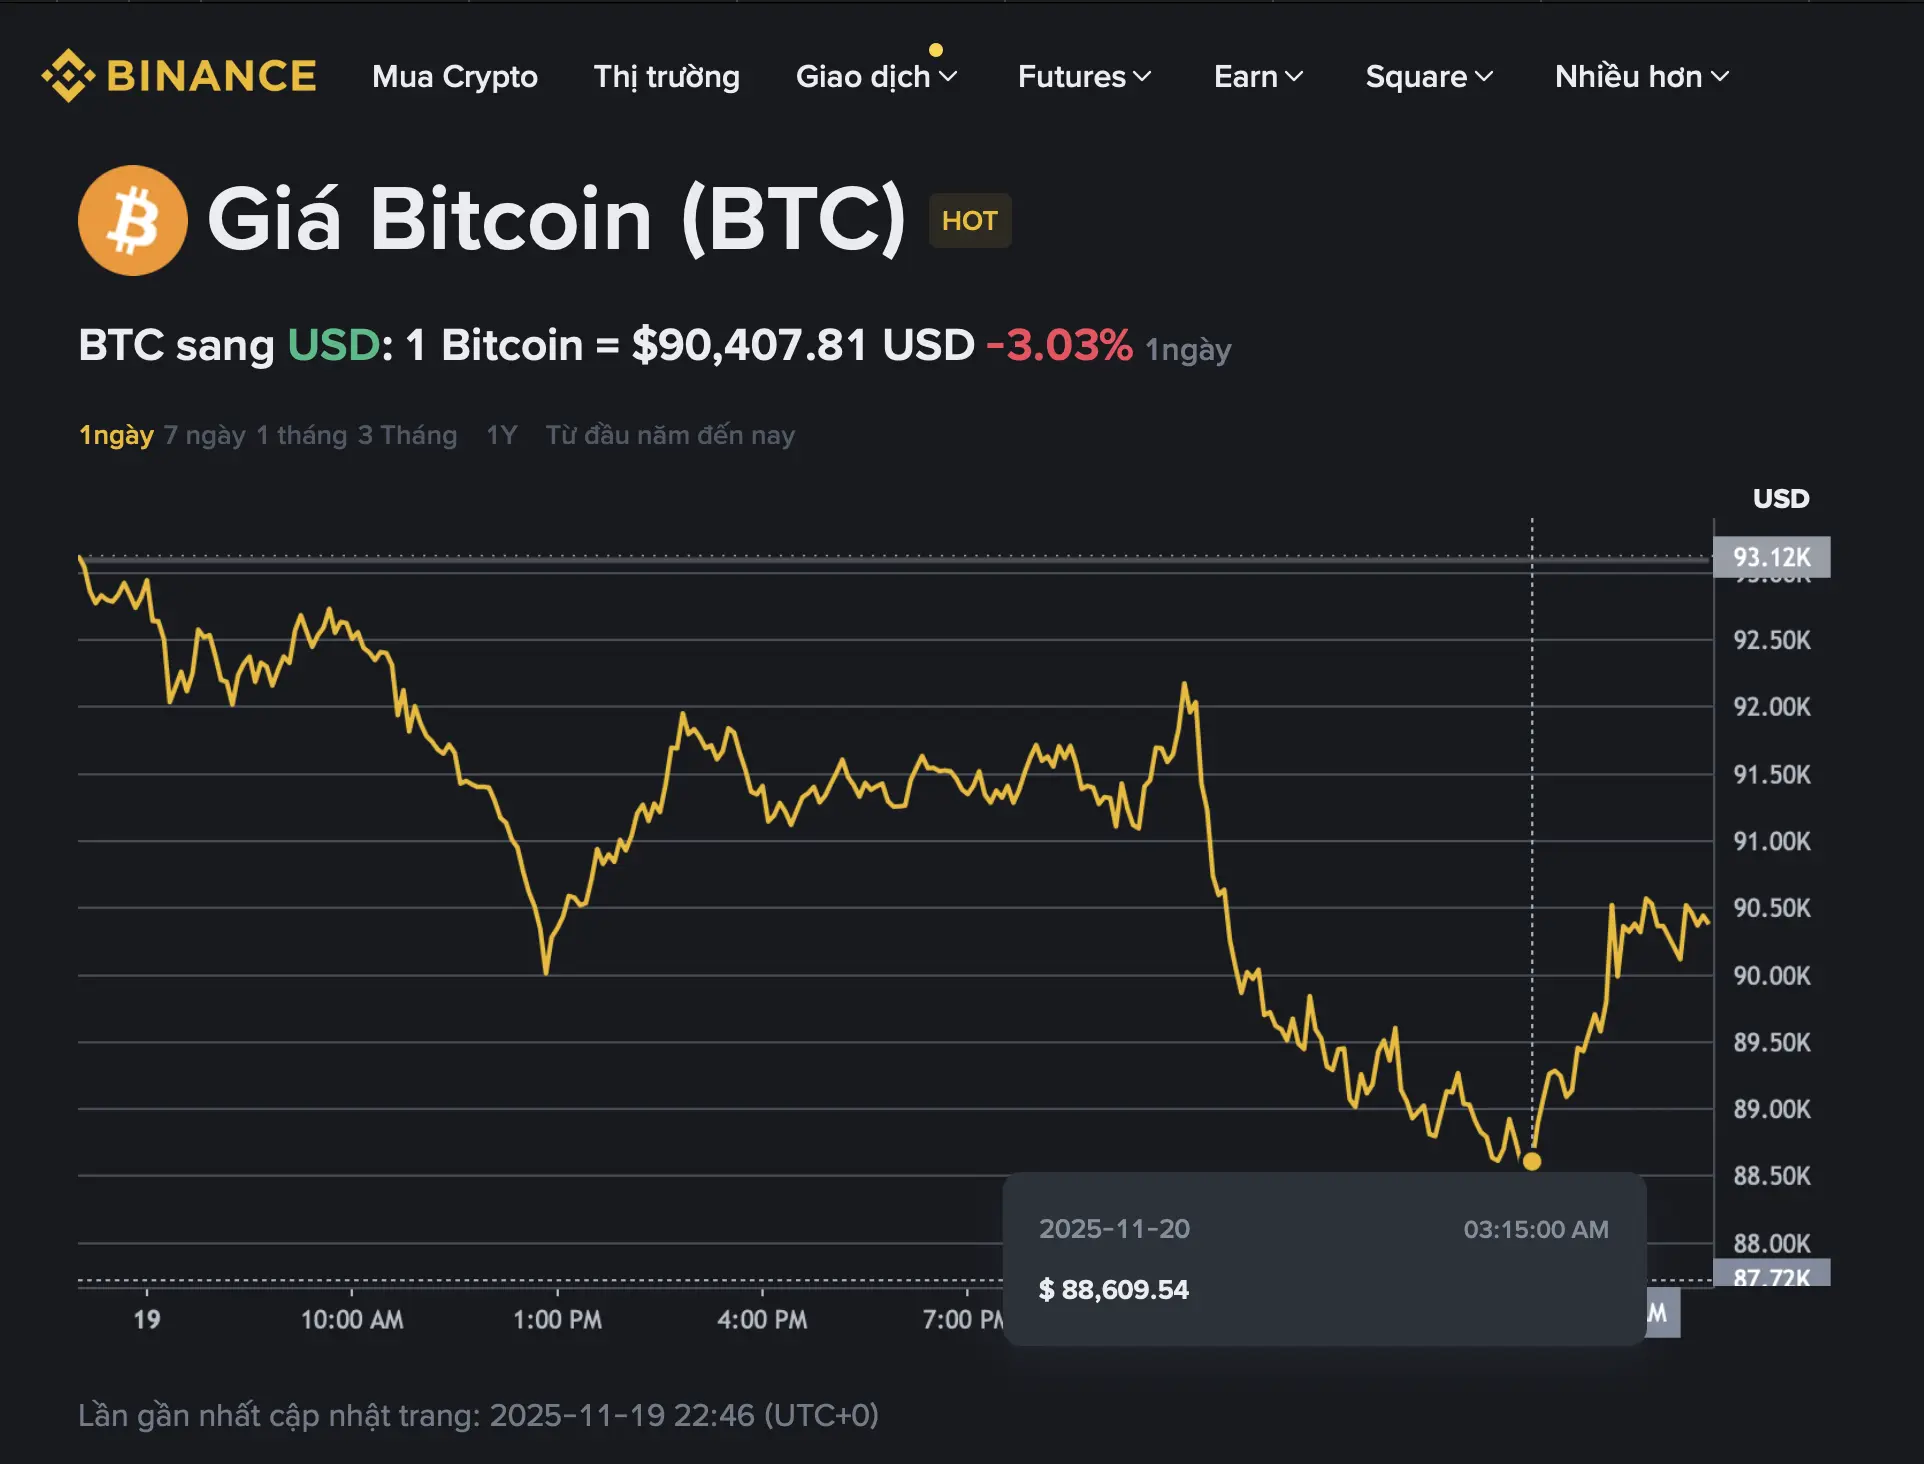This screenshot has height=1464, width=1924.
Task: Click the Mua Crypto link
Action: (x=455, y=77)
